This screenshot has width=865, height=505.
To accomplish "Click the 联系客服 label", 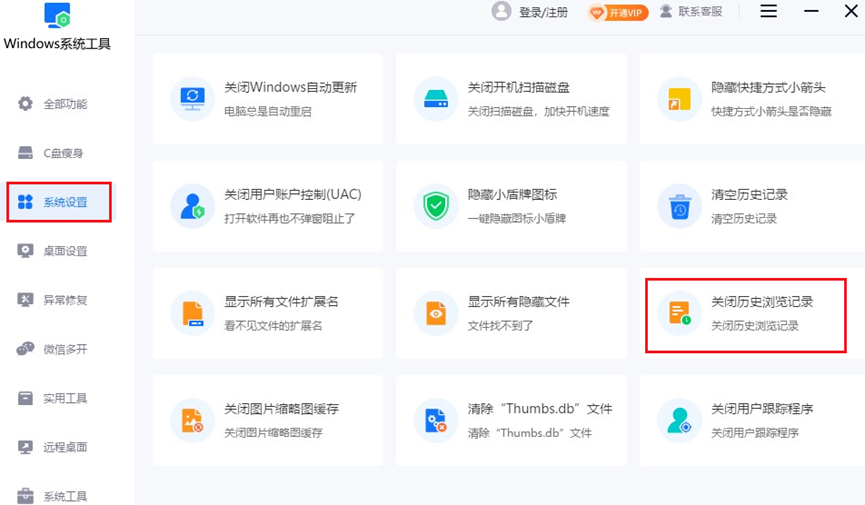I will coord(700,12).
